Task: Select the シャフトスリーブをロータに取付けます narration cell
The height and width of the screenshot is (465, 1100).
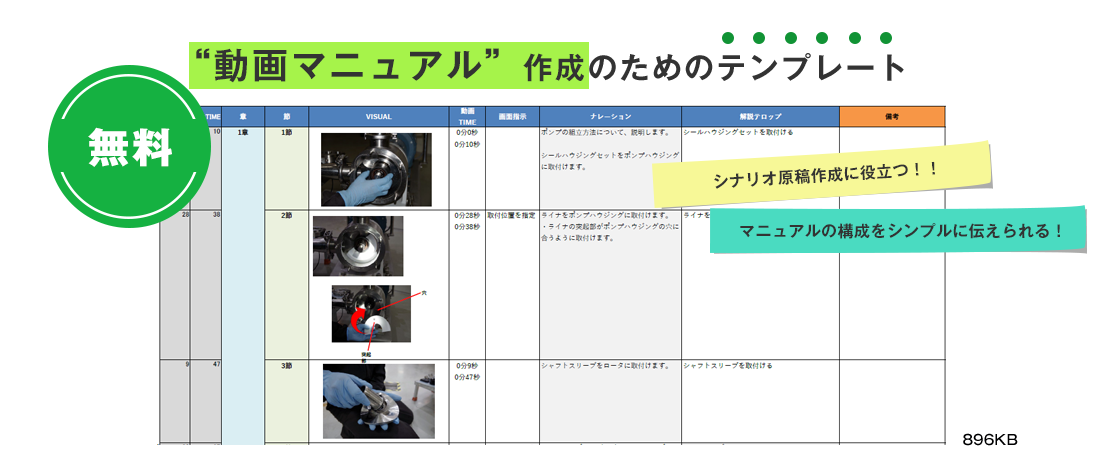Action: [605, 366]
